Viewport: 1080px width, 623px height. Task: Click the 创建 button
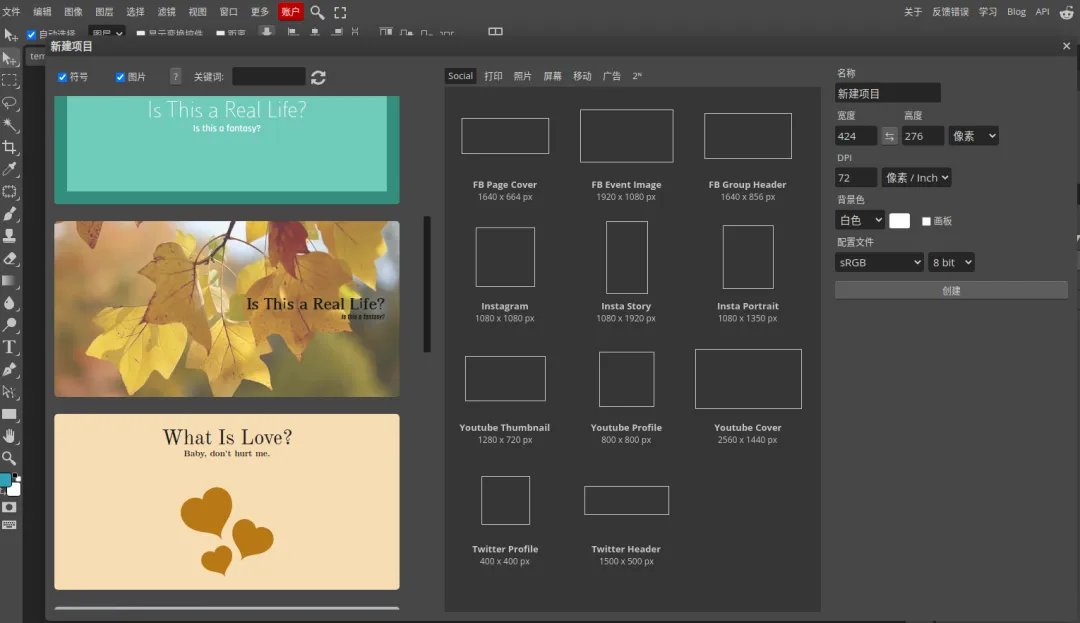(x=951, y=291)
